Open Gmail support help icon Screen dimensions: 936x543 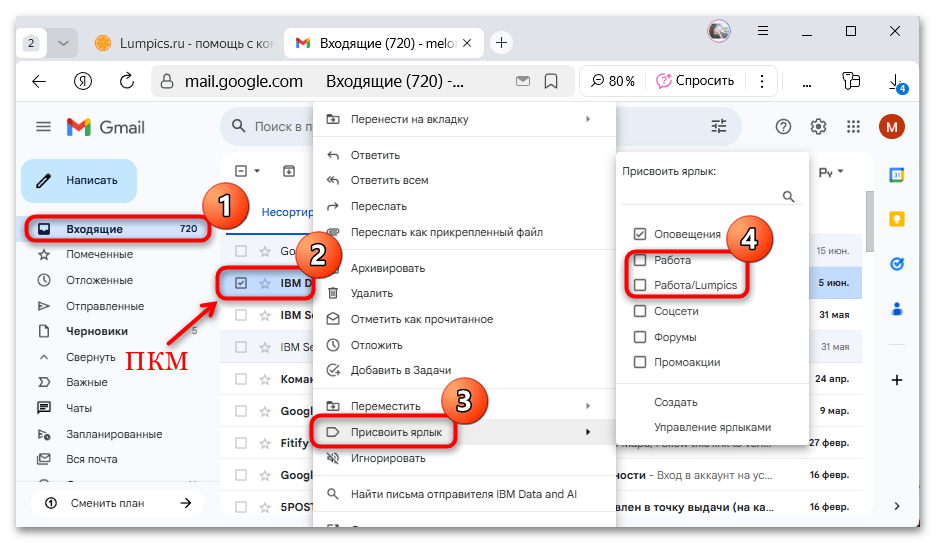tap(783, 127)
